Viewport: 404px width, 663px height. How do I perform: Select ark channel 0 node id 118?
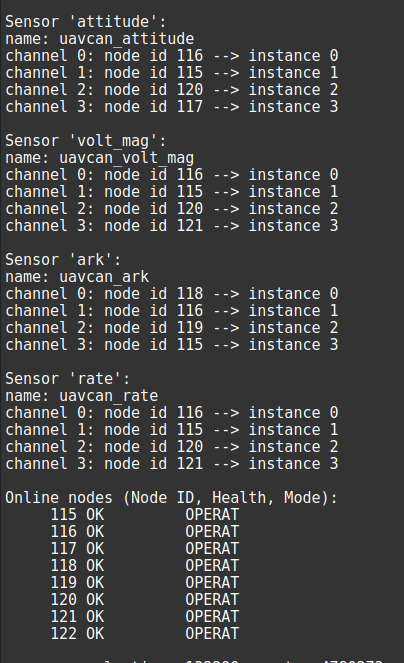171,294
